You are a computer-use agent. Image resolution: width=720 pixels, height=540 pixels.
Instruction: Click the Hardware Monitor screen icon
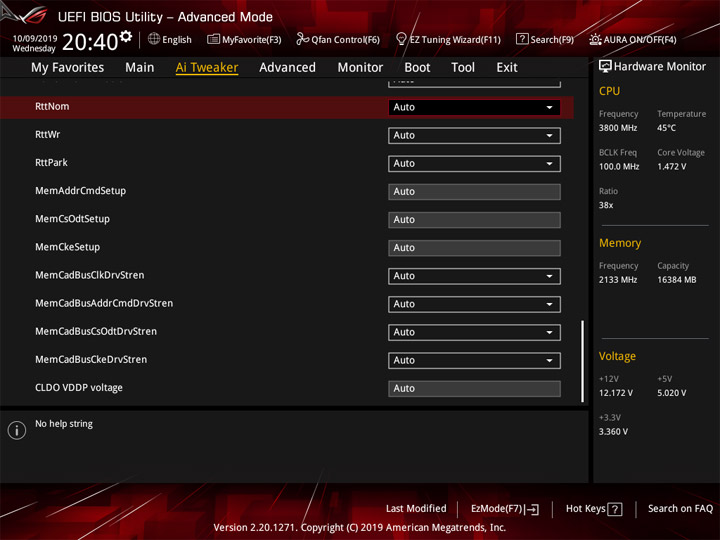(605, 66)
